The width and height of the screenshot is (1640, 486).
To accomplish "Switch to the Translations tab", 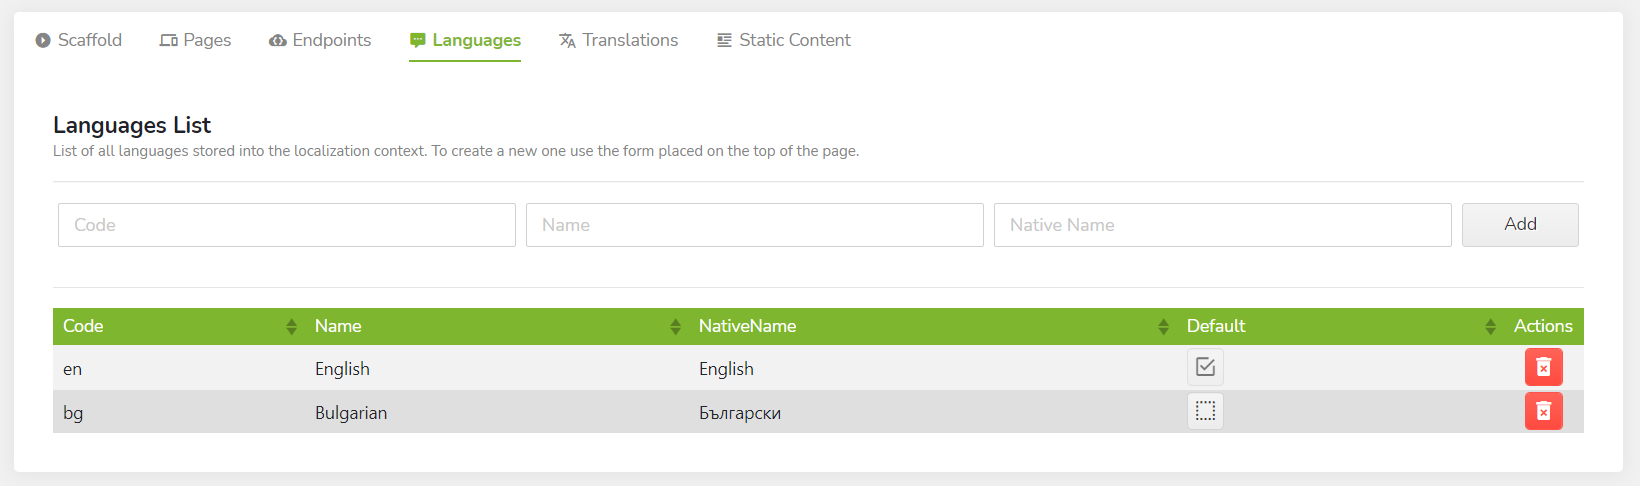I will [629, 41].
